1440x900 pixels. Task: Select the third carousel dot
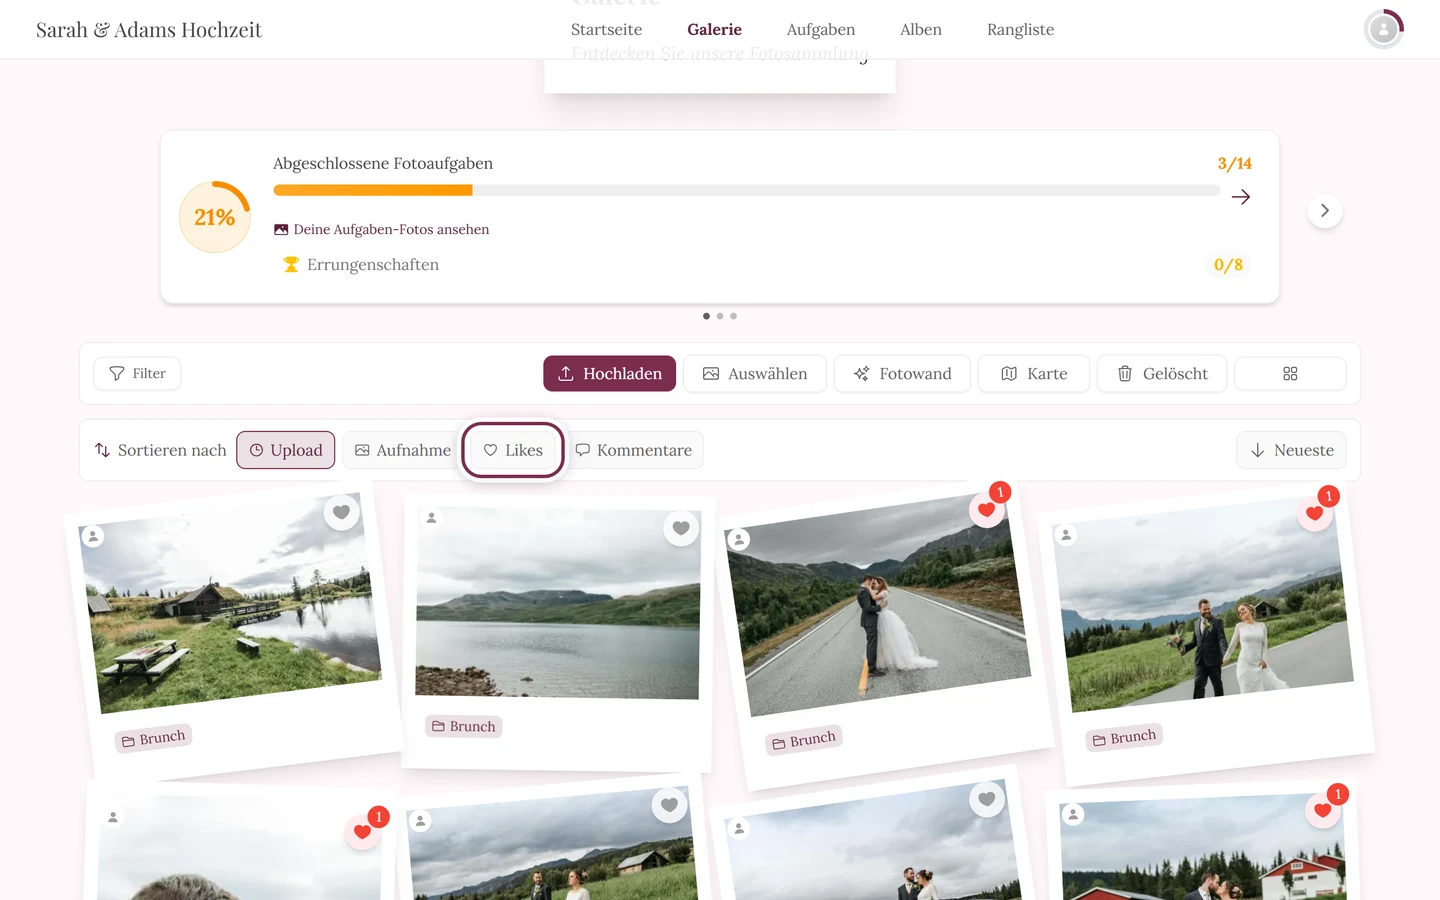pos(734,316)
